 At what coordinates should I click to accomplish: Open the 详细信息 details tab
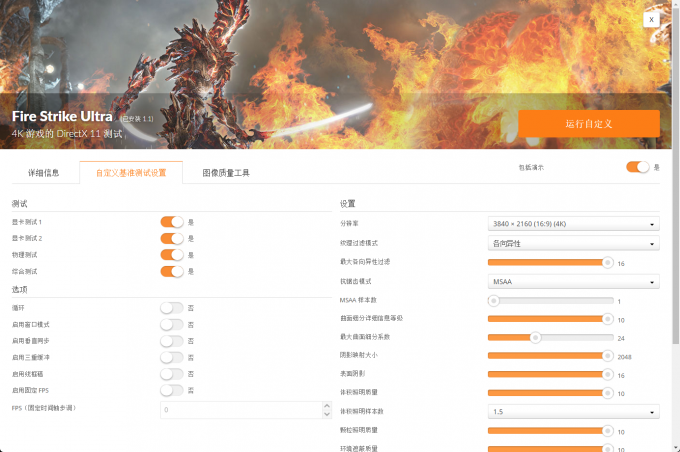tap(43, 173)
